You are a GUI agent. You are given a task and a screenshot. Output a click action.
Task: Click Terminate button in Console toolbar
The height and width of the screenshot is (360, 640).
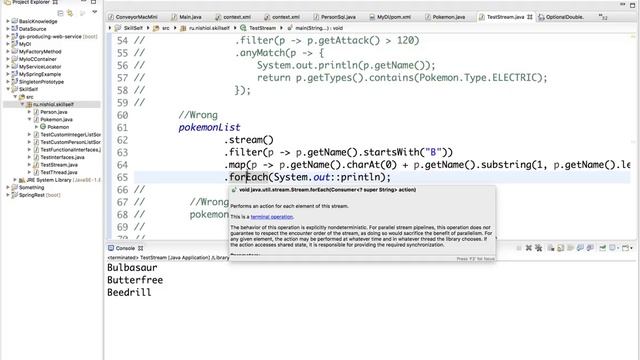coord(519,248)
